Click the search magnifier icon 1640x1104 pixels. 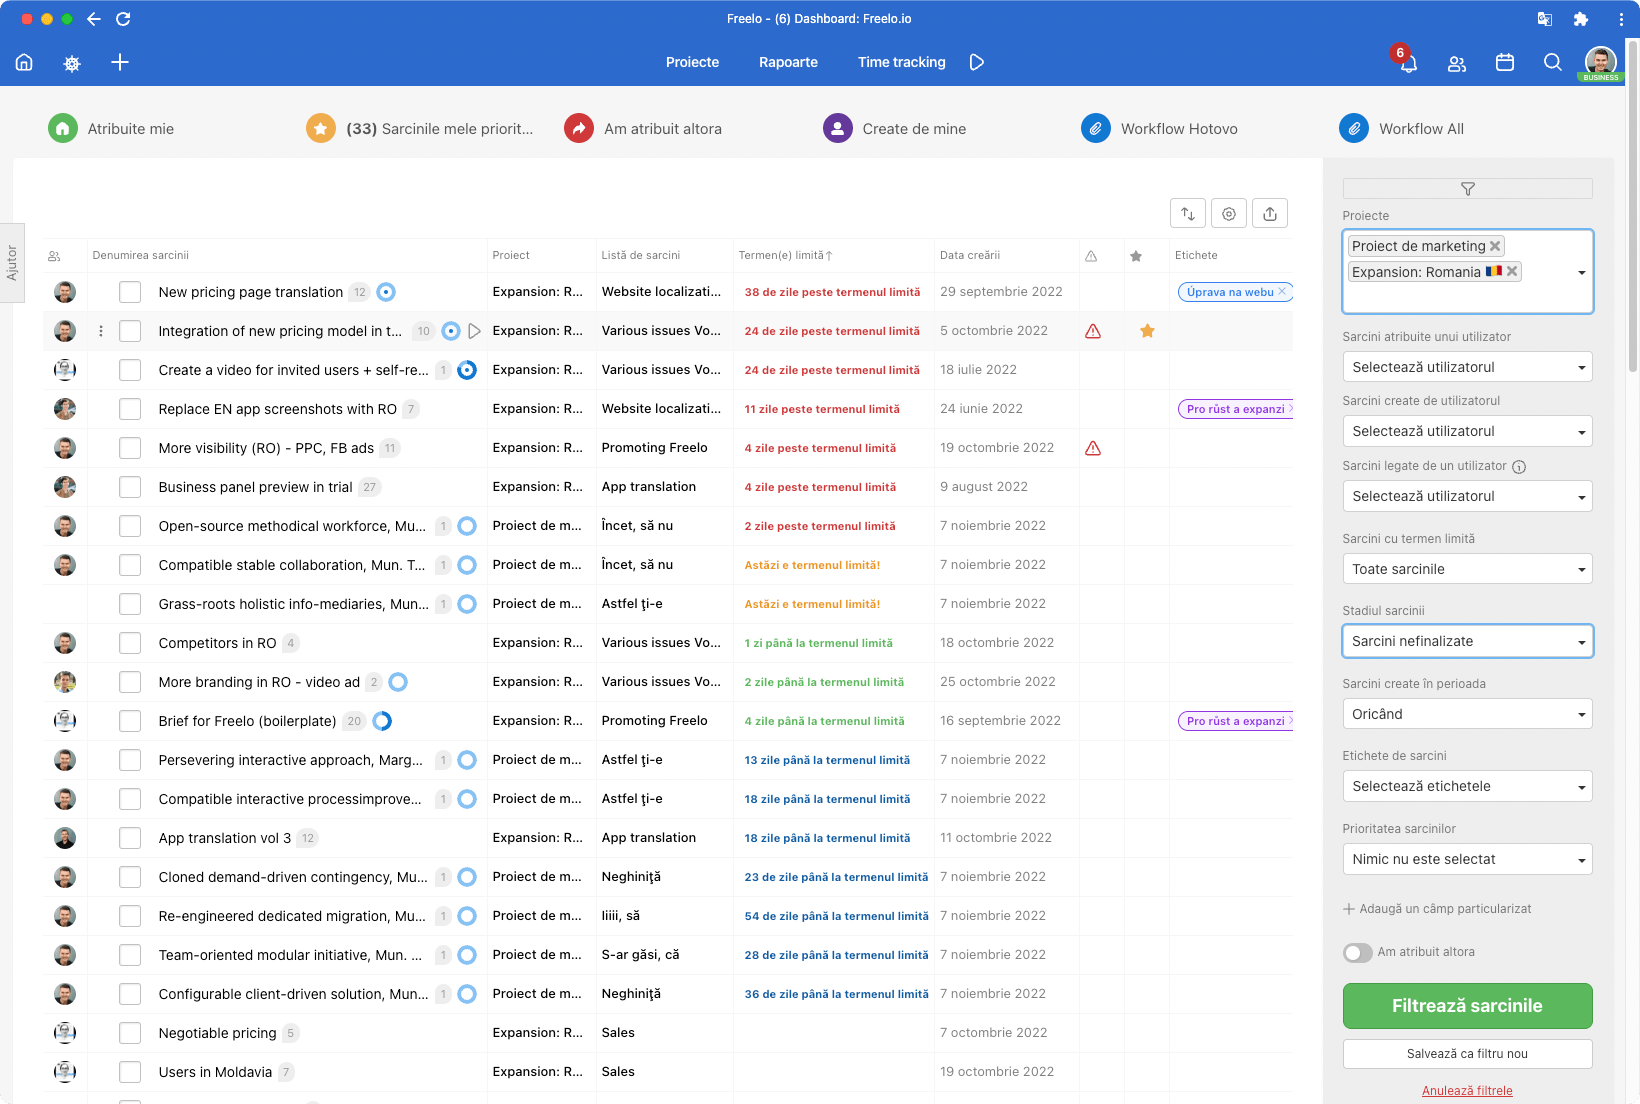pos(1552,62)
